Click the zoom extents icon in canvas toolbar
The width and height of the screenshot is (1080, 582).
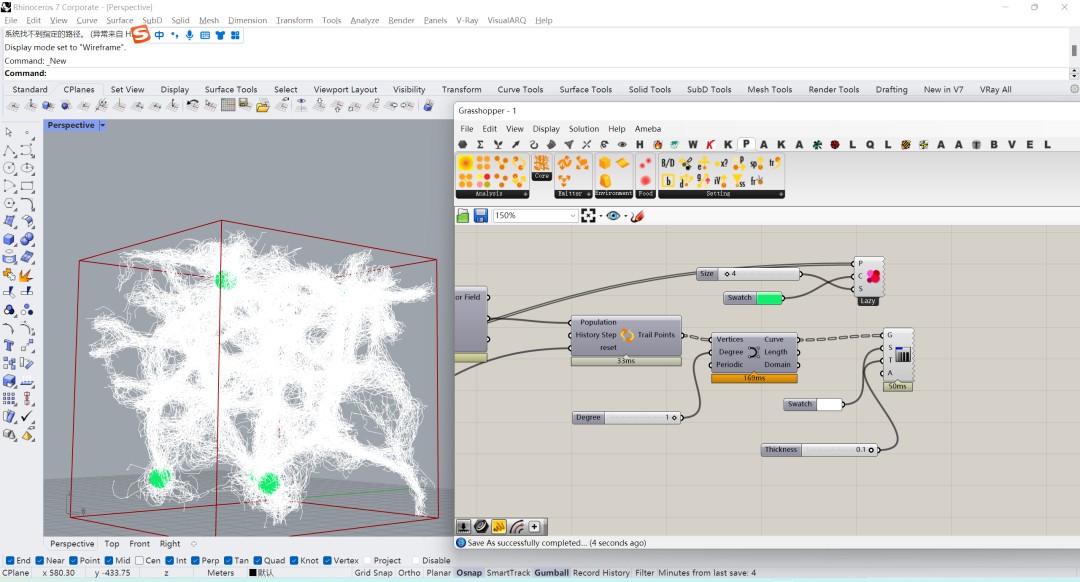(588, 216)
